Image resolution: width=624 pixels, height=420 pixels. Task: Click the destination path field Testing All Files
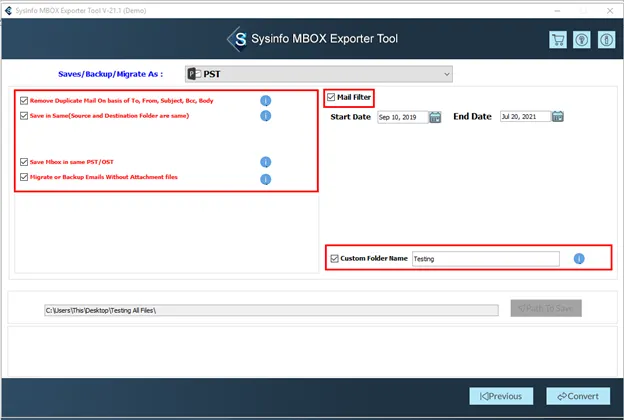point(271,310)
